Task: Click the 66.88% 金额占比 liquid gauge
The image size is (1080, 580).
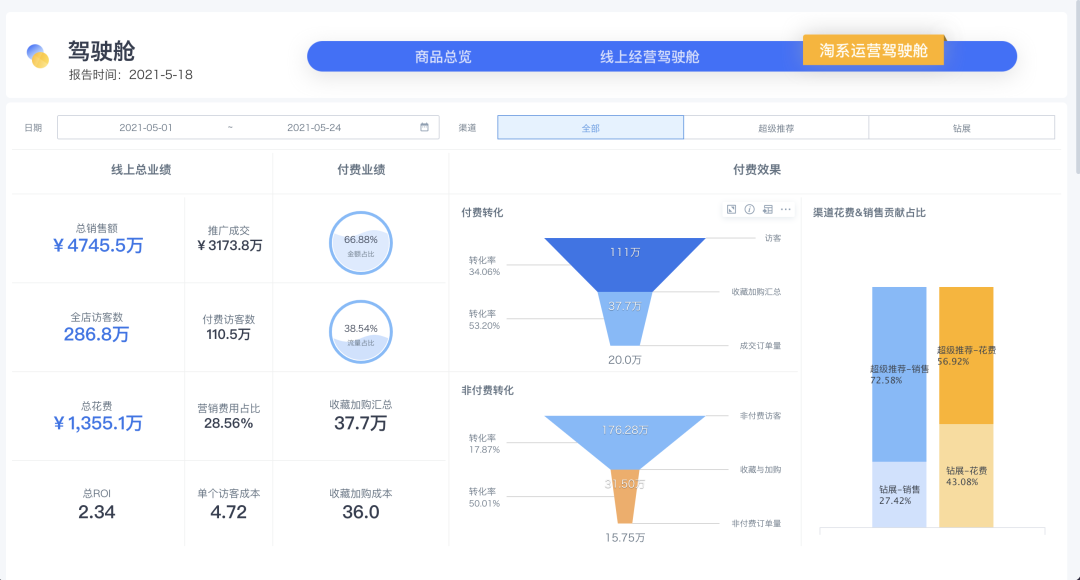Action: (361, 243)
